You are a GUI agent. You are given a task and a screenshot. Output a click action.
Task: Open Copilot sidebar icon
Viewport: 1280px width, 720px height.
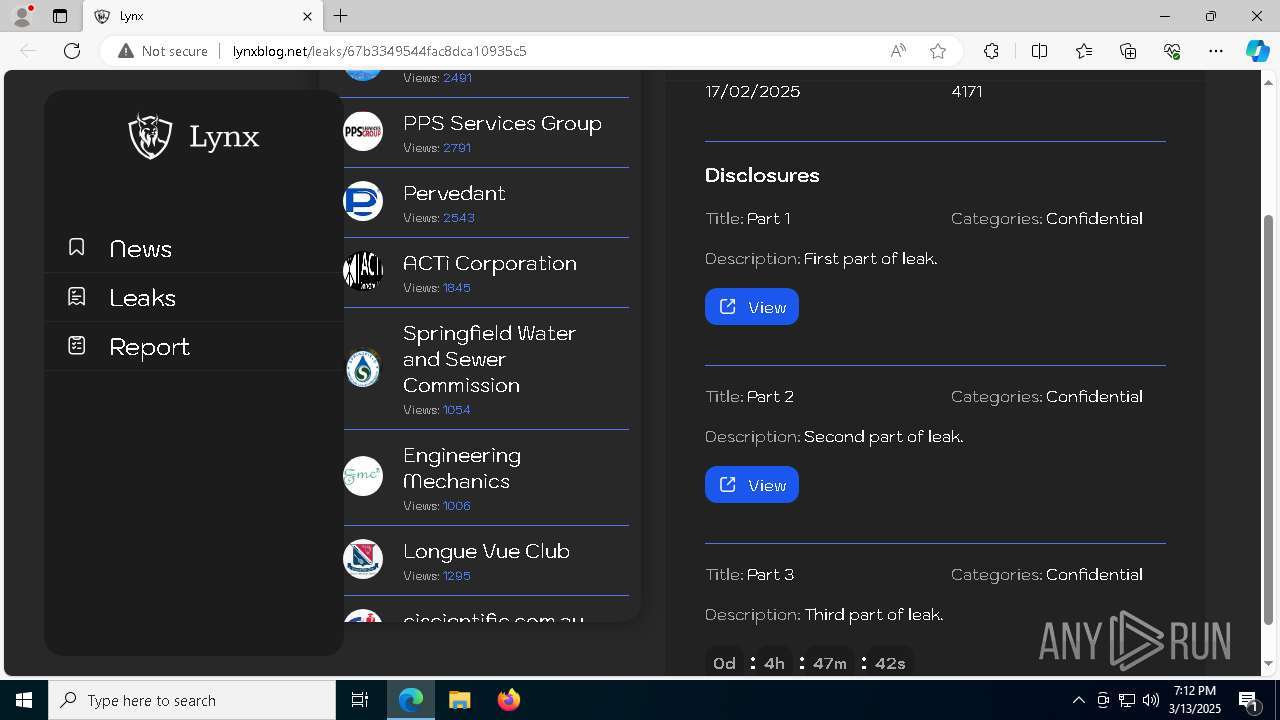pos(1257,51)
